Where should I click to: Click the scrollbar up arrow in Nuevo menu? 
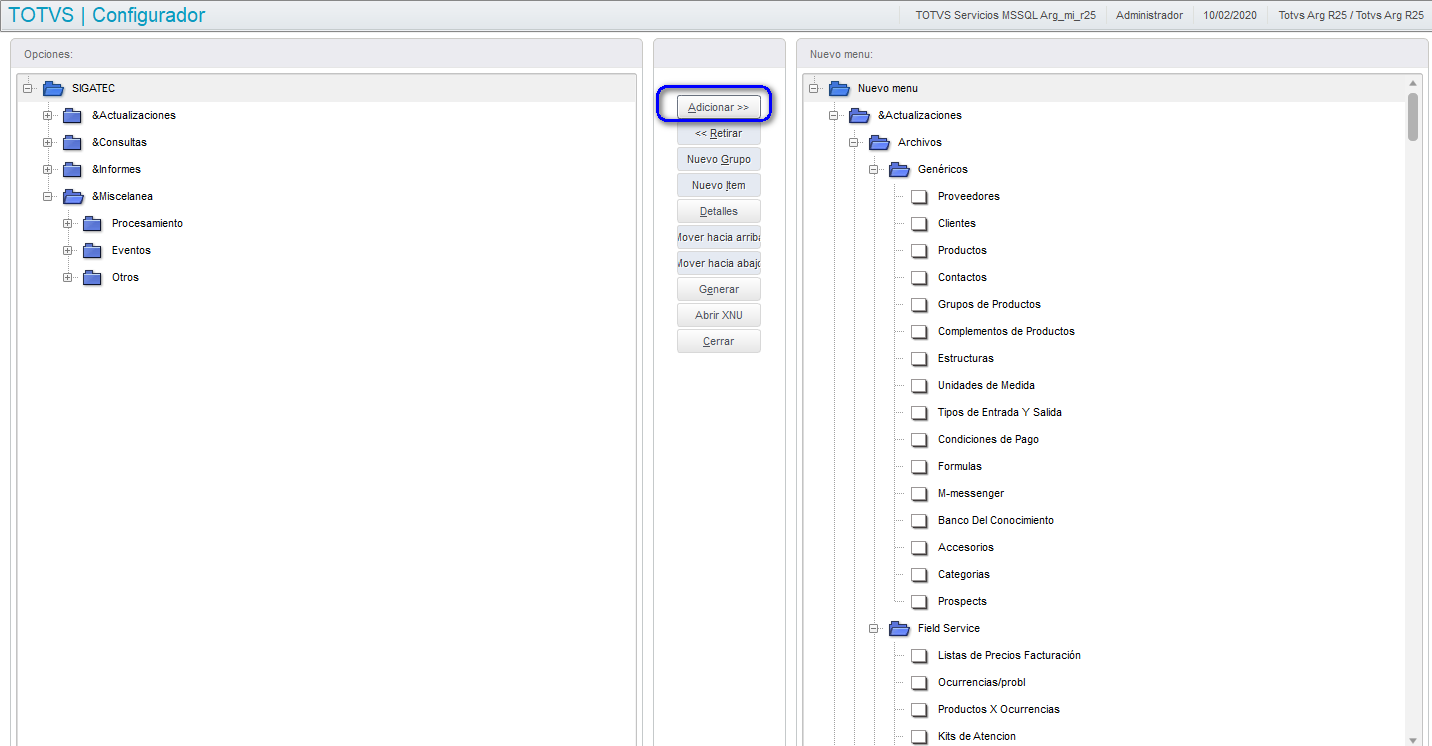pos(1413,82)
